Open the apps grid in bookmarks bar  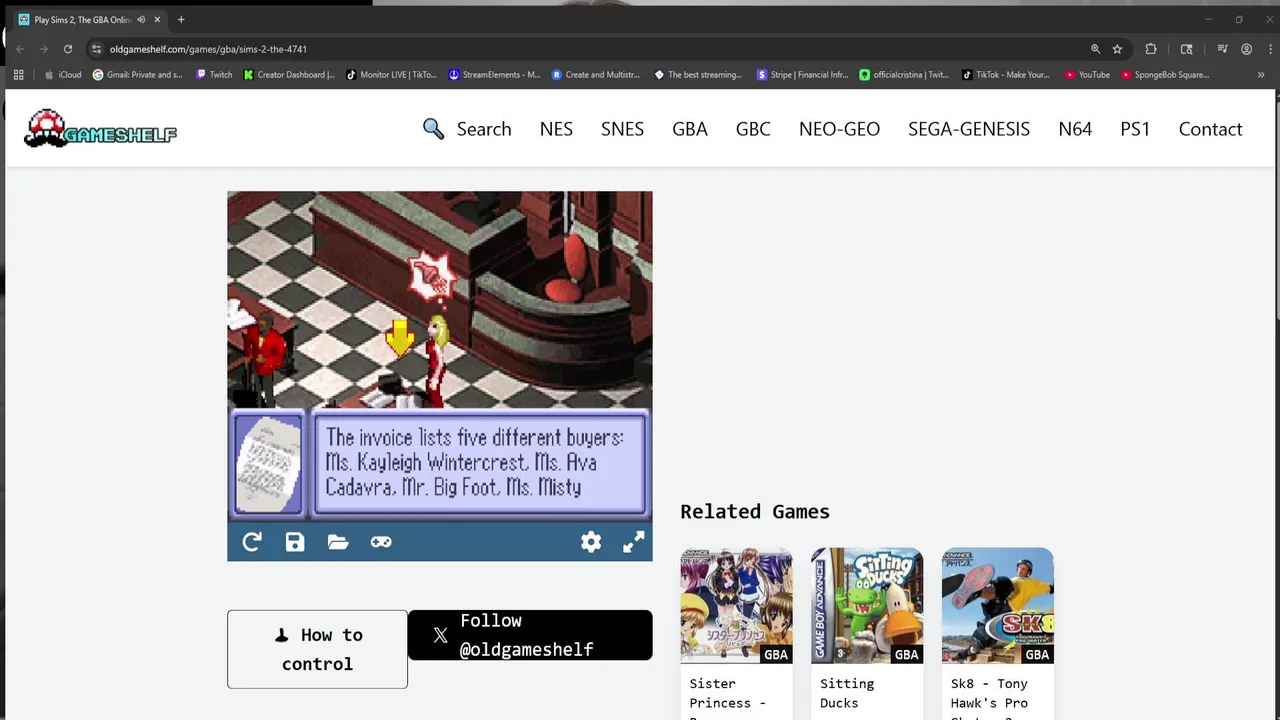coord(18,75)
